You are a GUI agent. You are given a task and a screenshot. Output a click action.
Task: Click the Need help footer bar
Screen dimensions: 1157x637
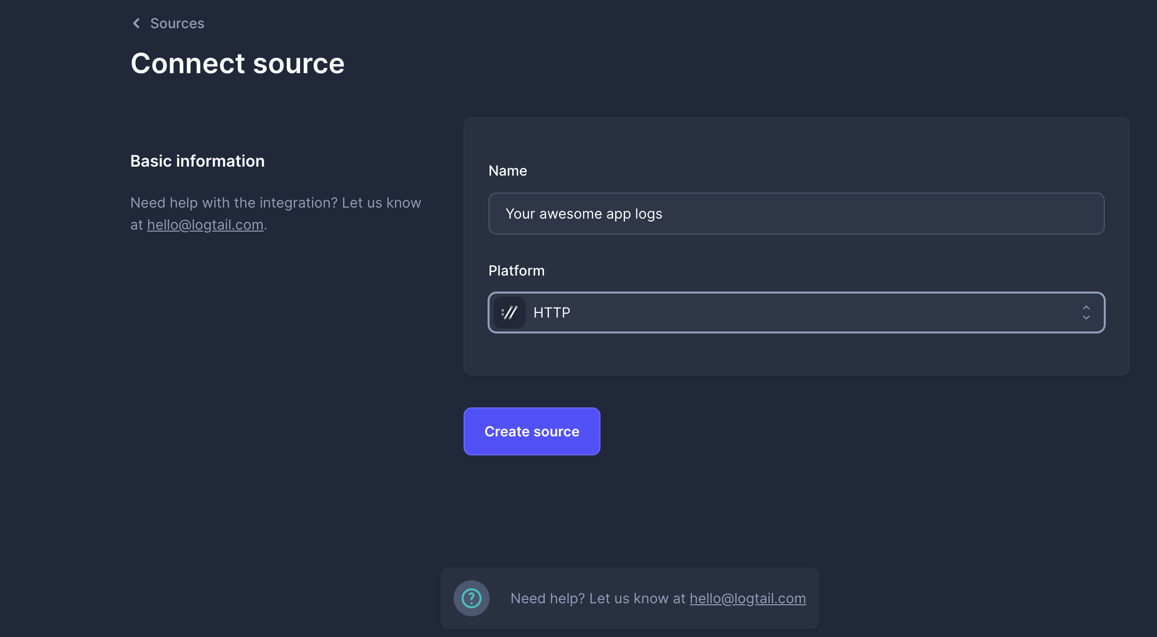630,597
